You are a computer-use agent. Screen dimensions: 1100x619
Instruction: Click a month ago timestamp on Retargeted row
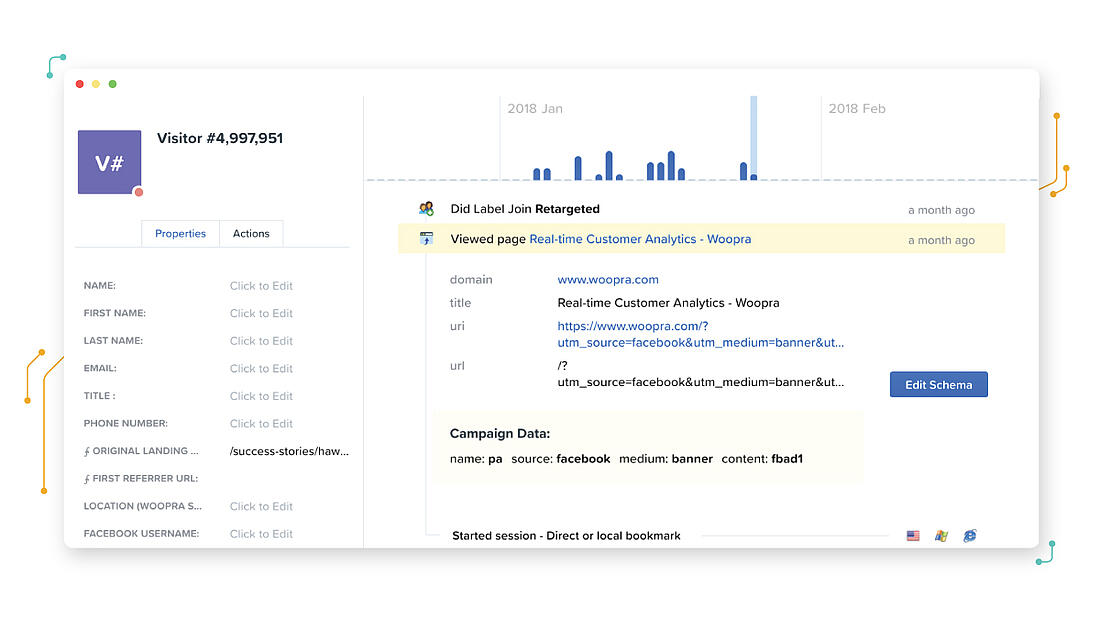941,210
